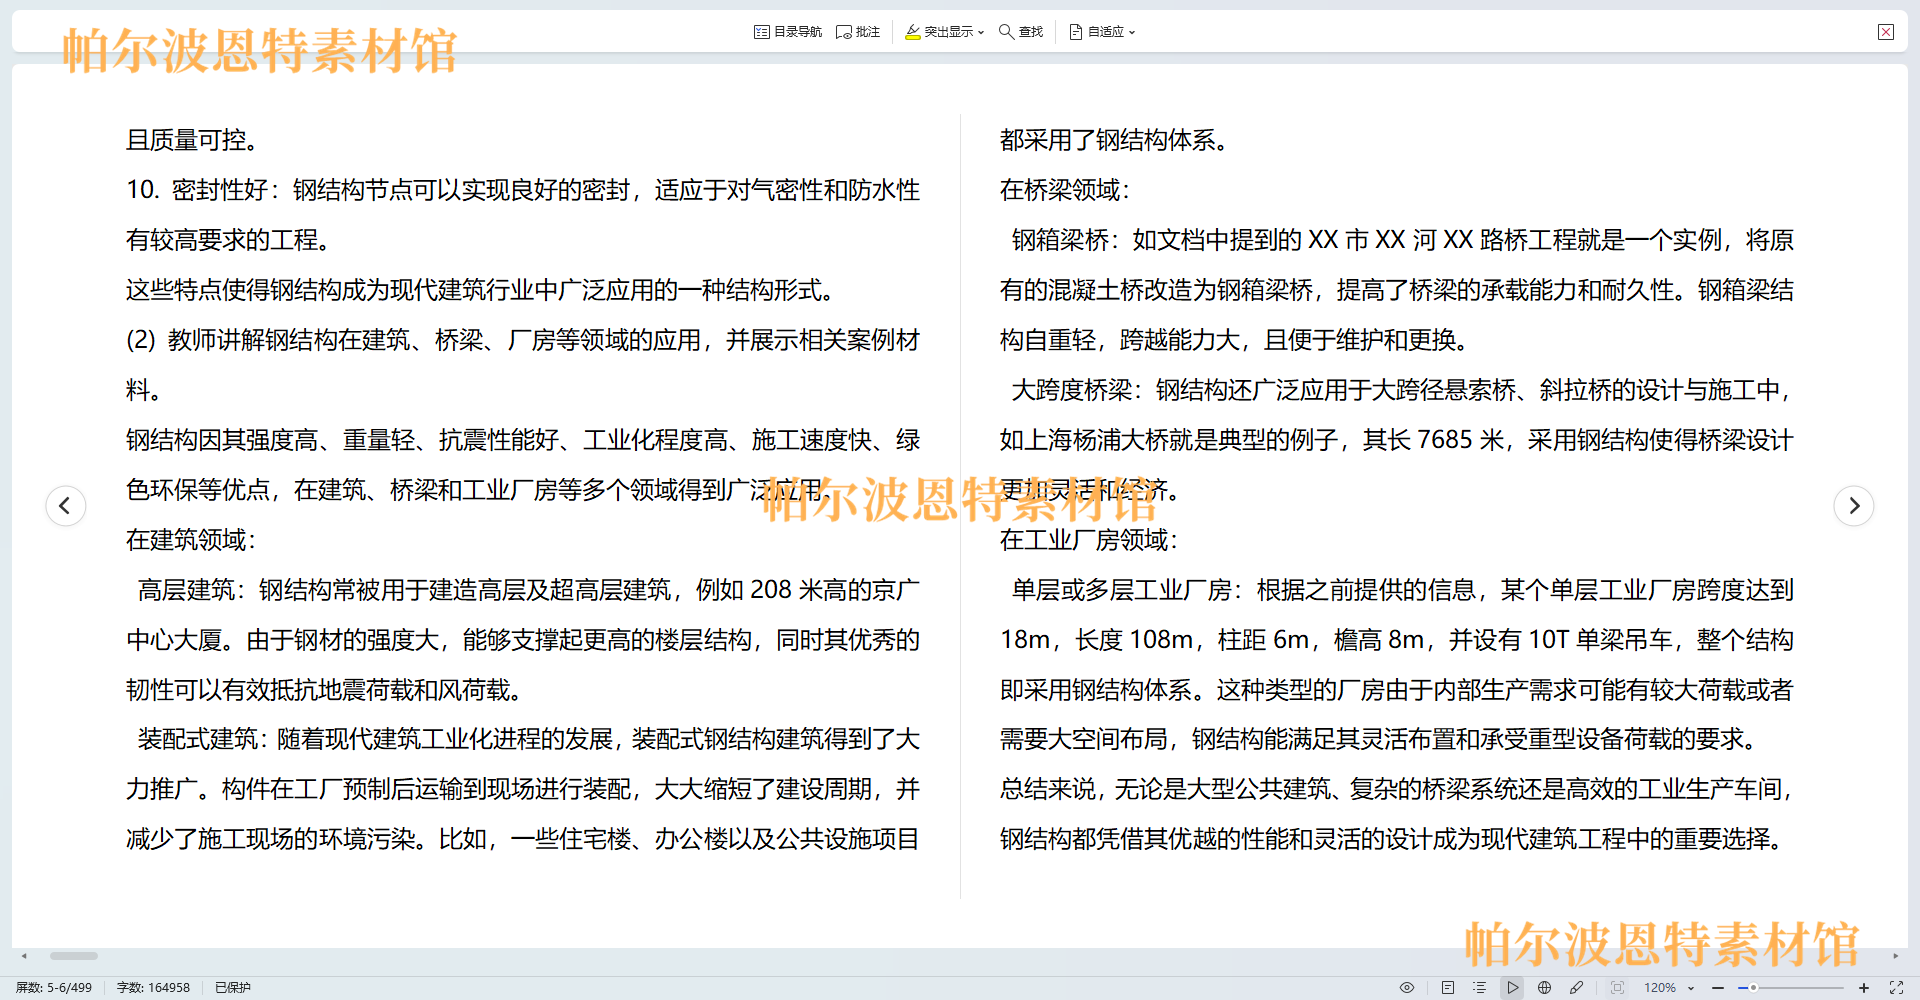Screen dimensions: 1920x1000
Task: Activate the writing mode pen icon
Action: click(1576, 987)
